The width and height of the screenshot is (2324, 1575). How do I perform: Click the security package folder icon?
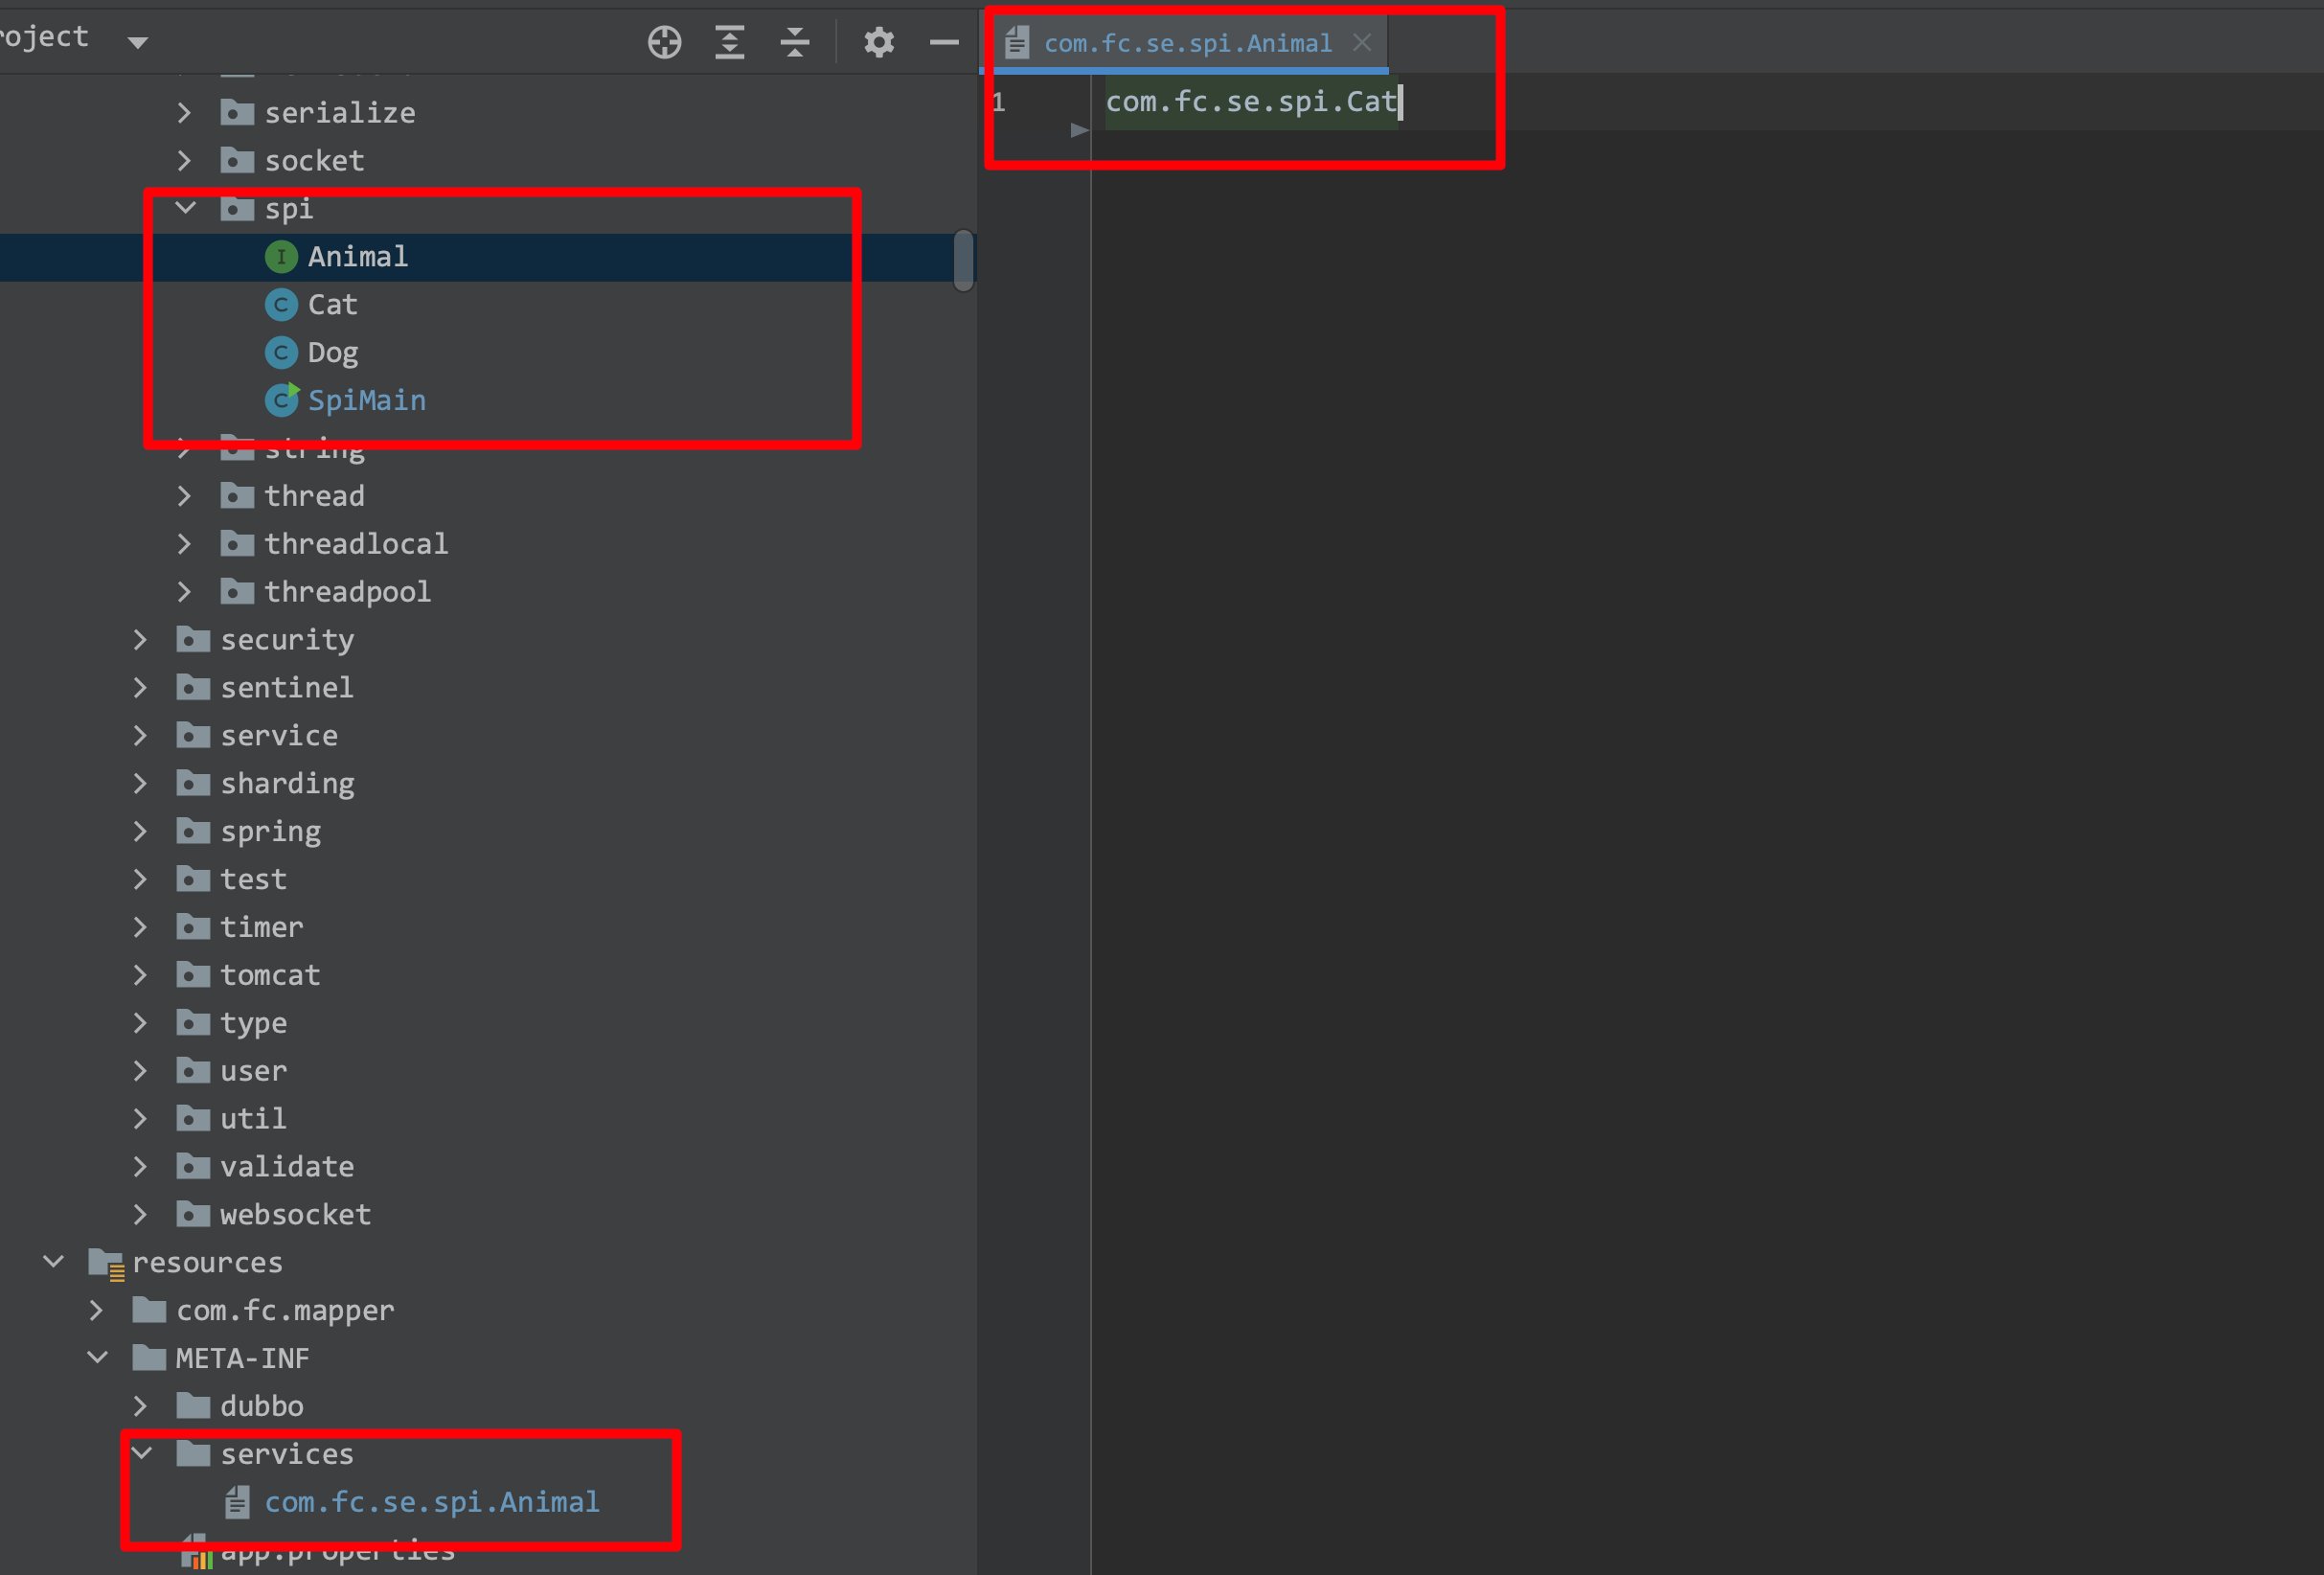pyautogui.click(x=193, y=640)
